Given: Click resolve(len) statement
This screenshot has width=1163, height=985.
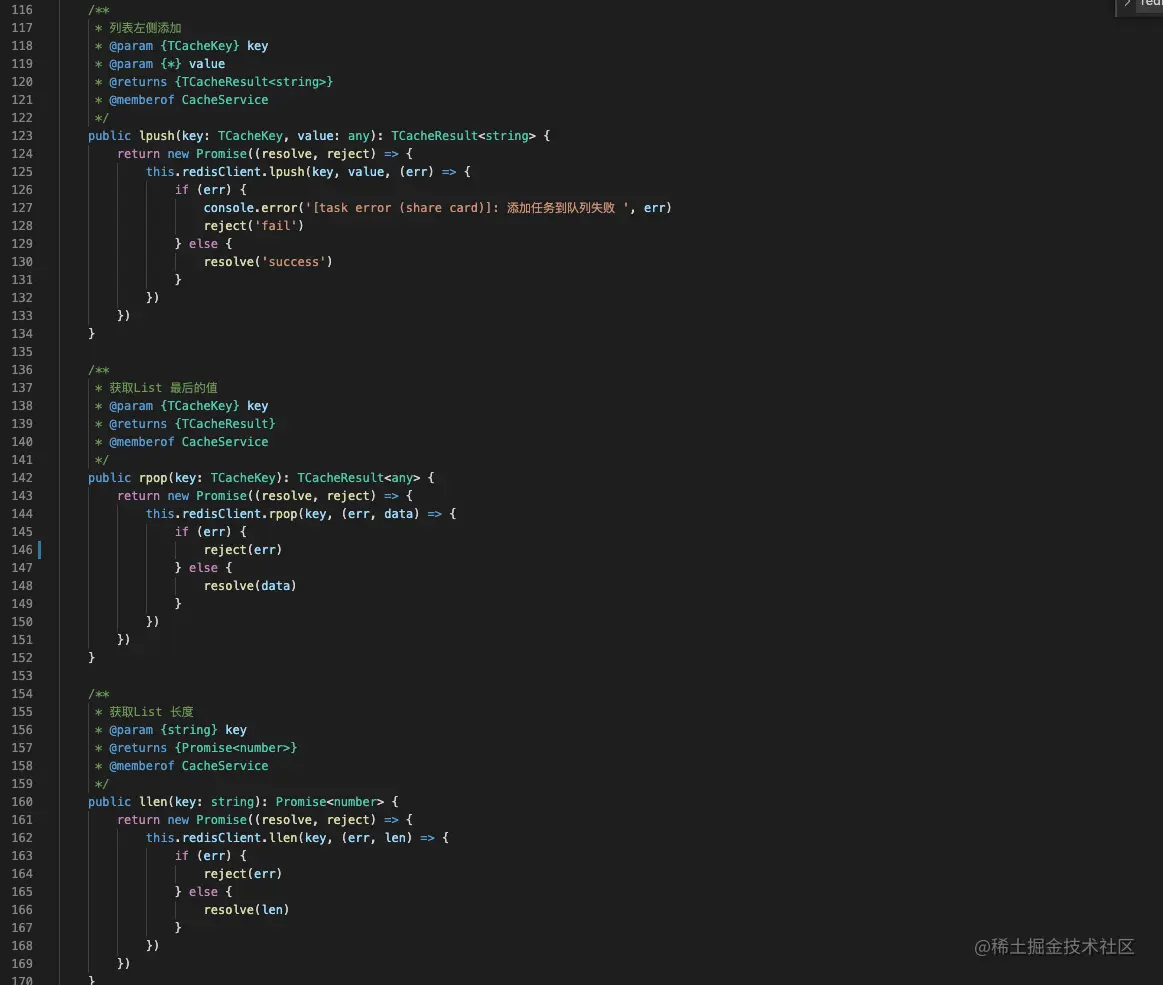Looking at the screenshot, I should pos(246,910).
